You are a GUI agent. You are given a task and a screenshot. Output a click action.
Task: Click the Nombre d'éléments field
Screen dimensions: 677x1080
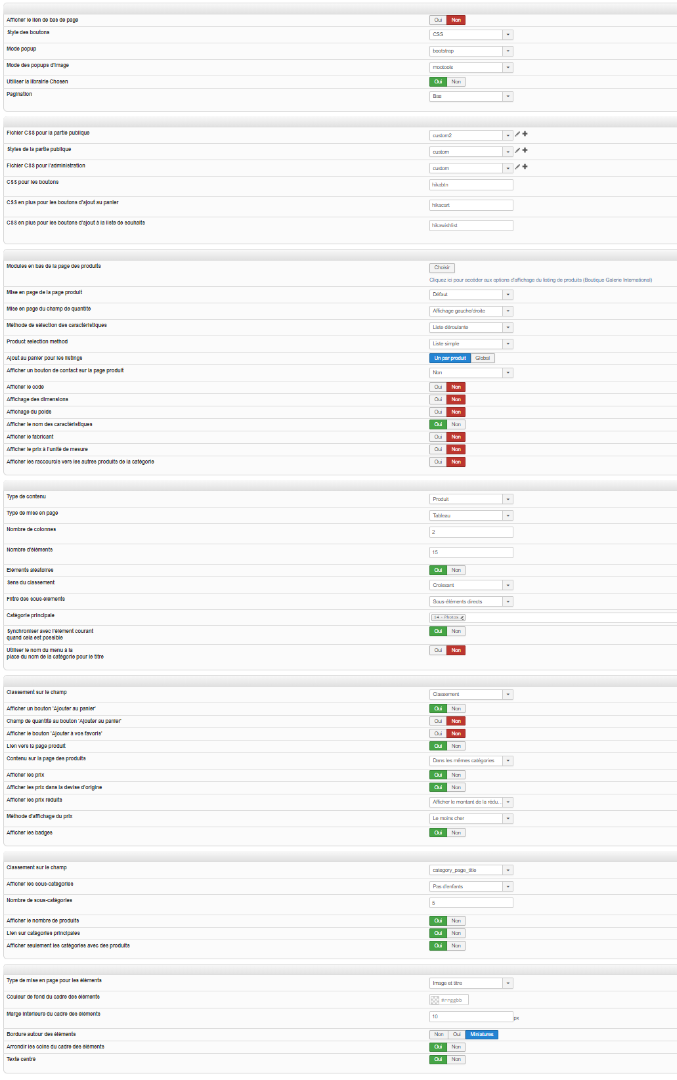pyautogui.click(x=471, y=552)
